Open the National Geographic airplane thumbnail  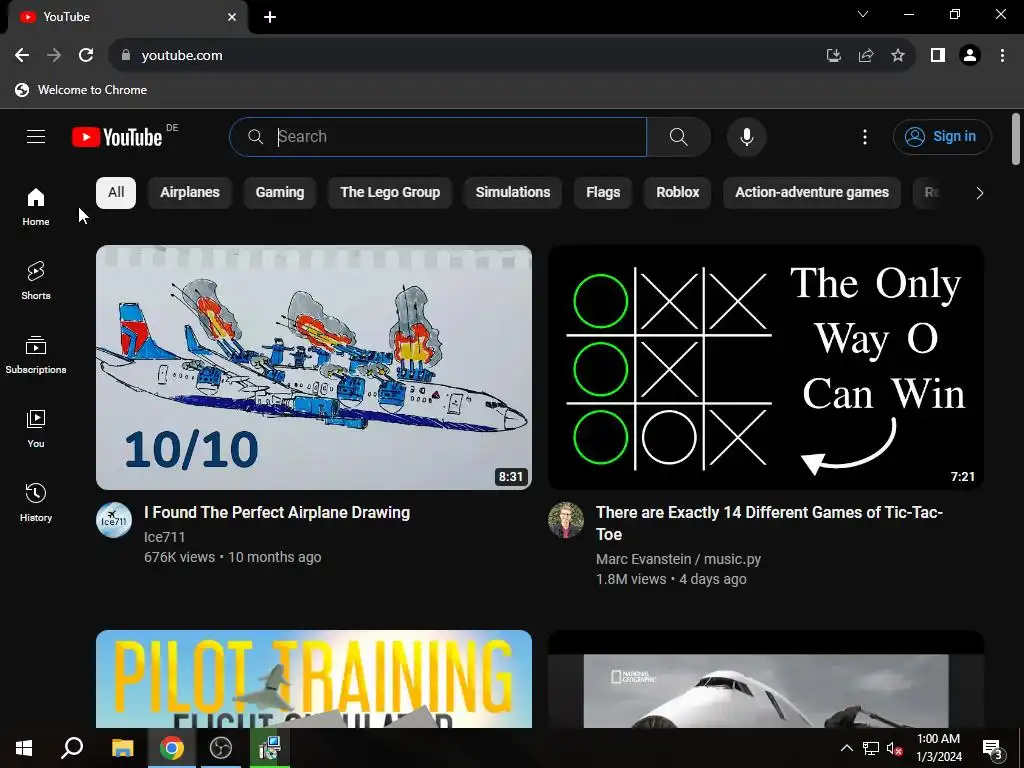(x=765, y=679)
